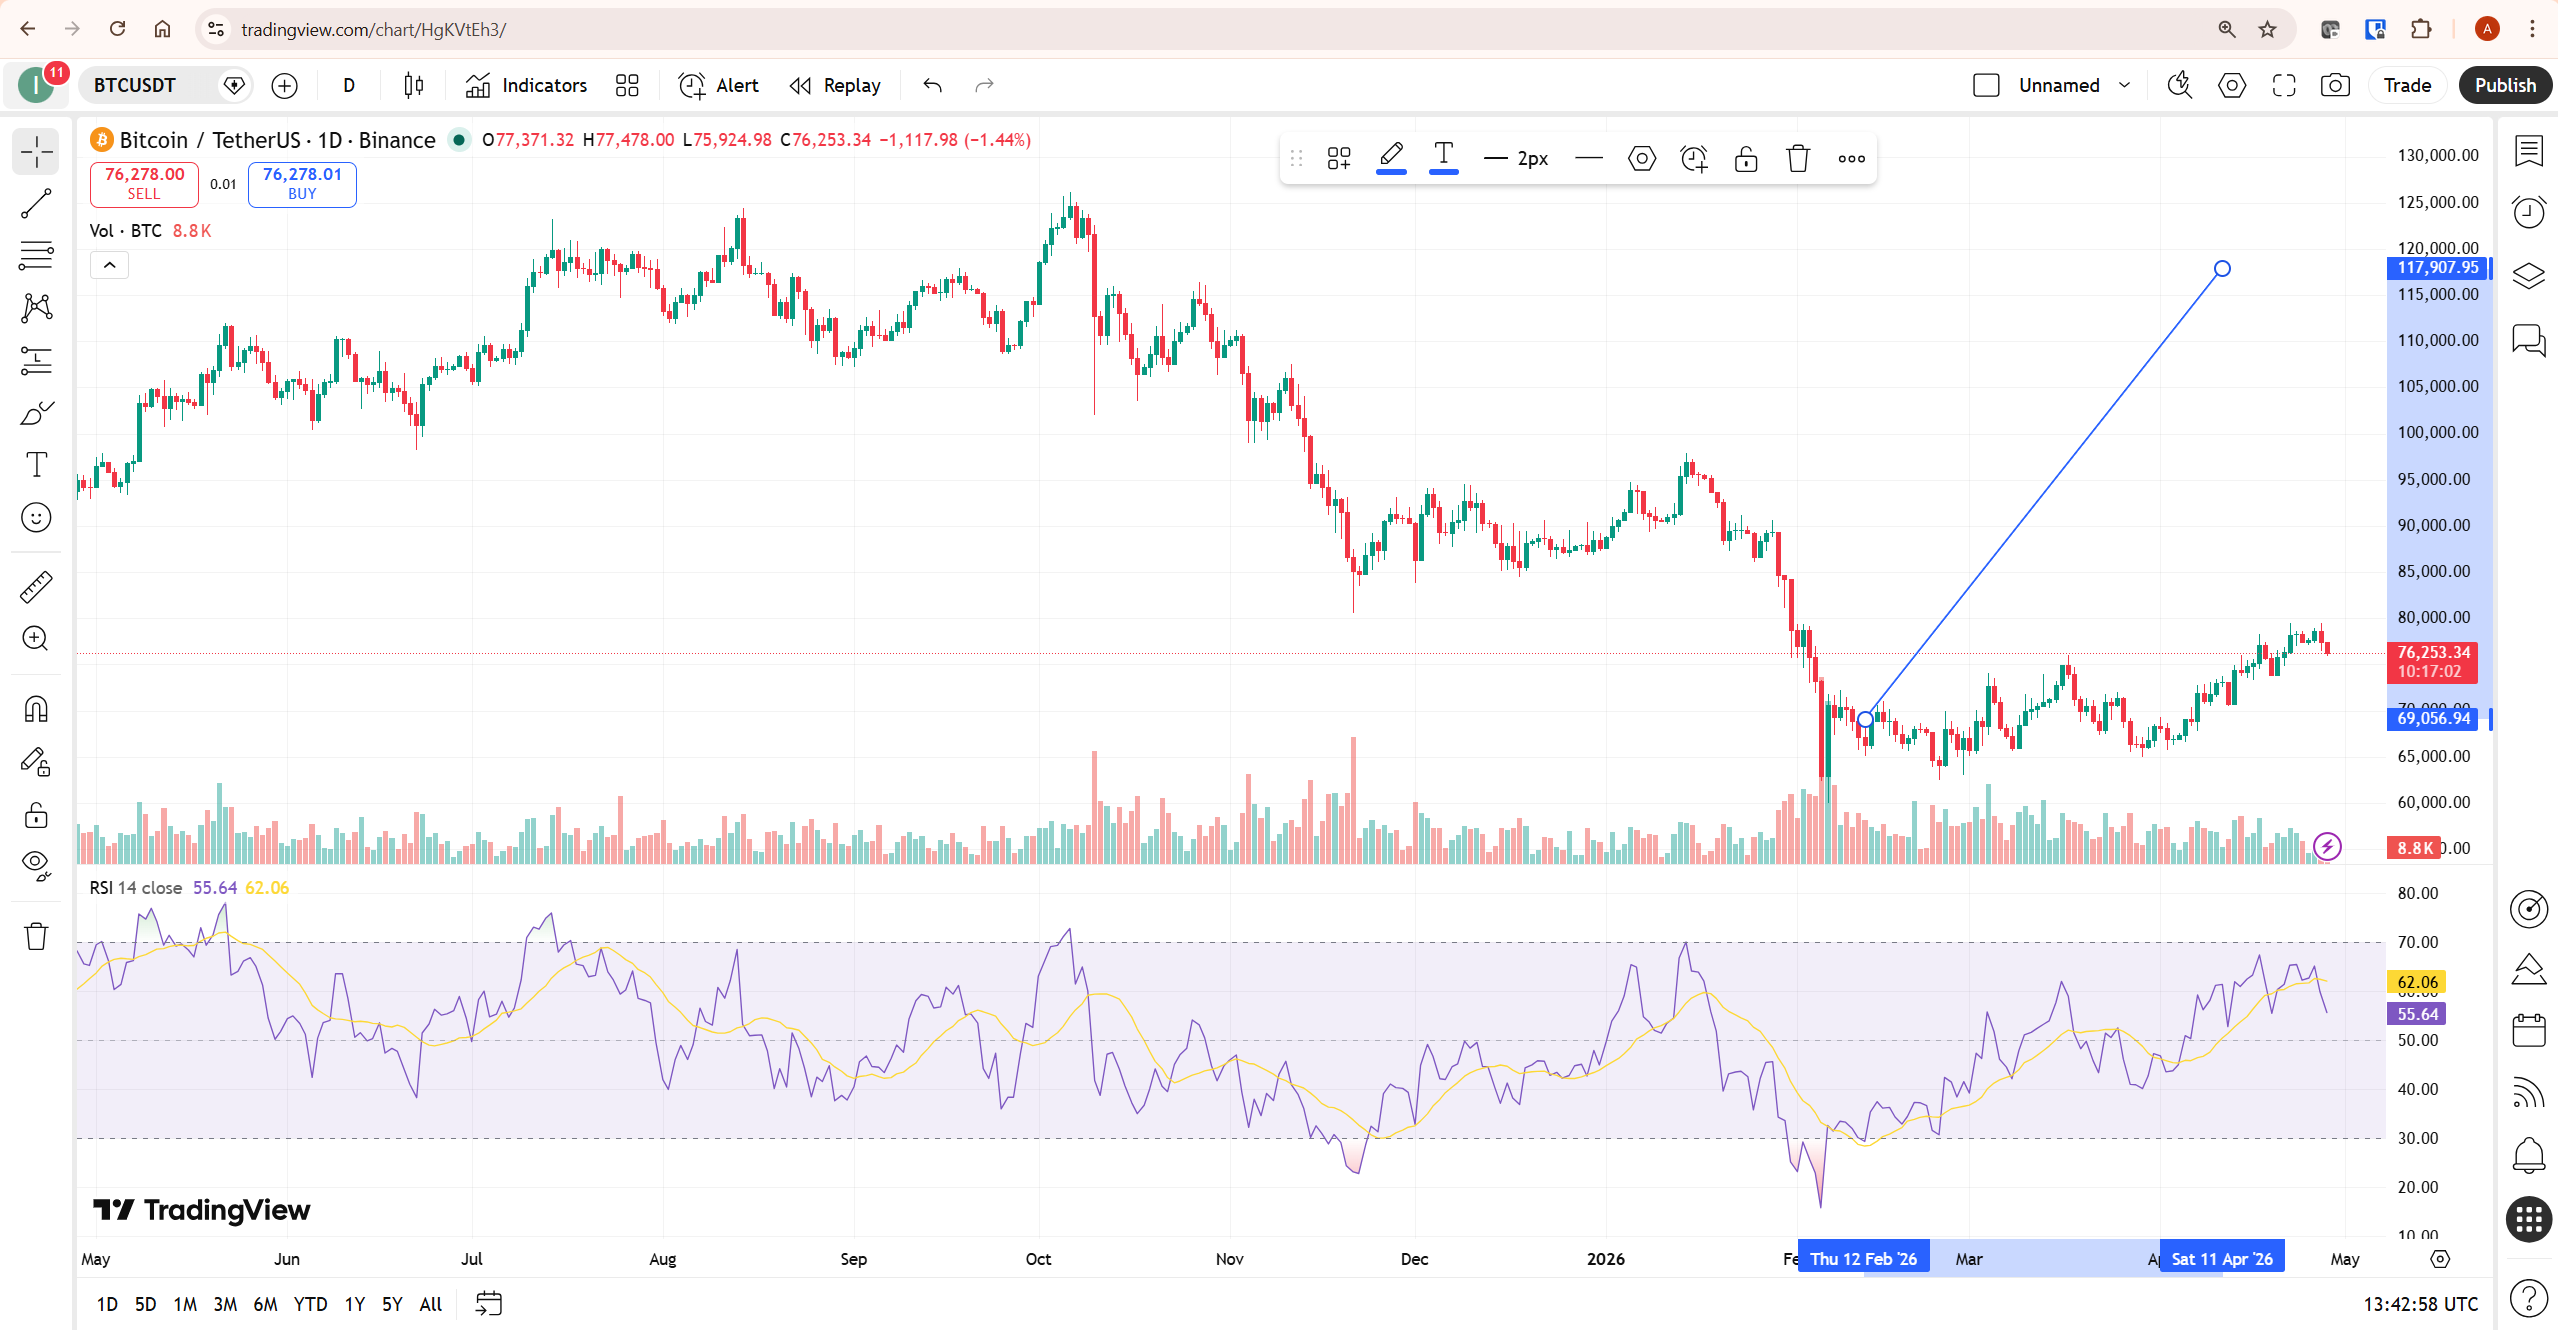This screenshot has height=1330, width=2558.
Task: Bookmark this page with the star
Action: pos(2267,29)
